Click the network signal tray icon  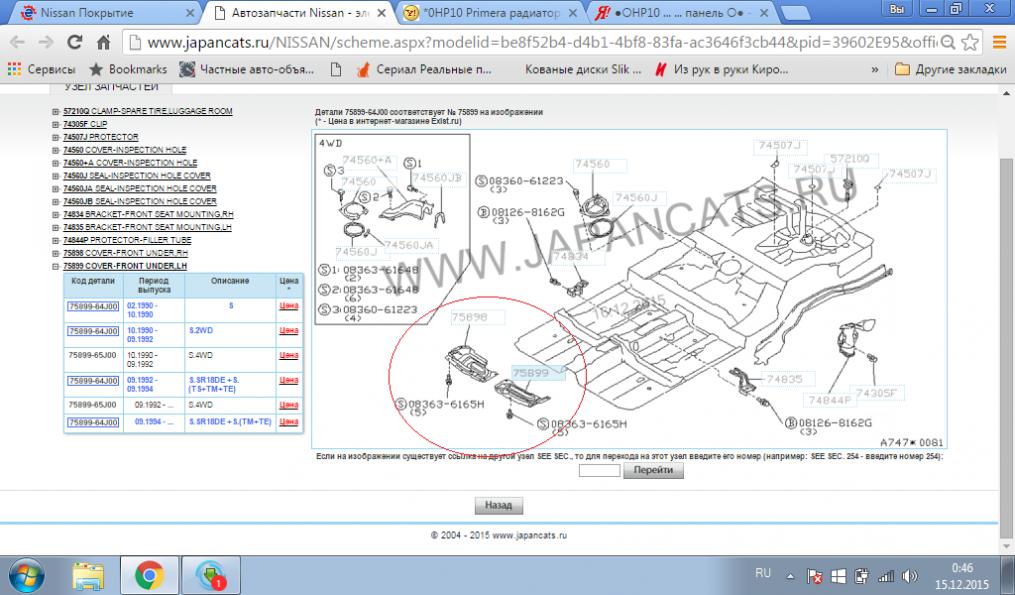pyautogui.click(x=886, y=576)
